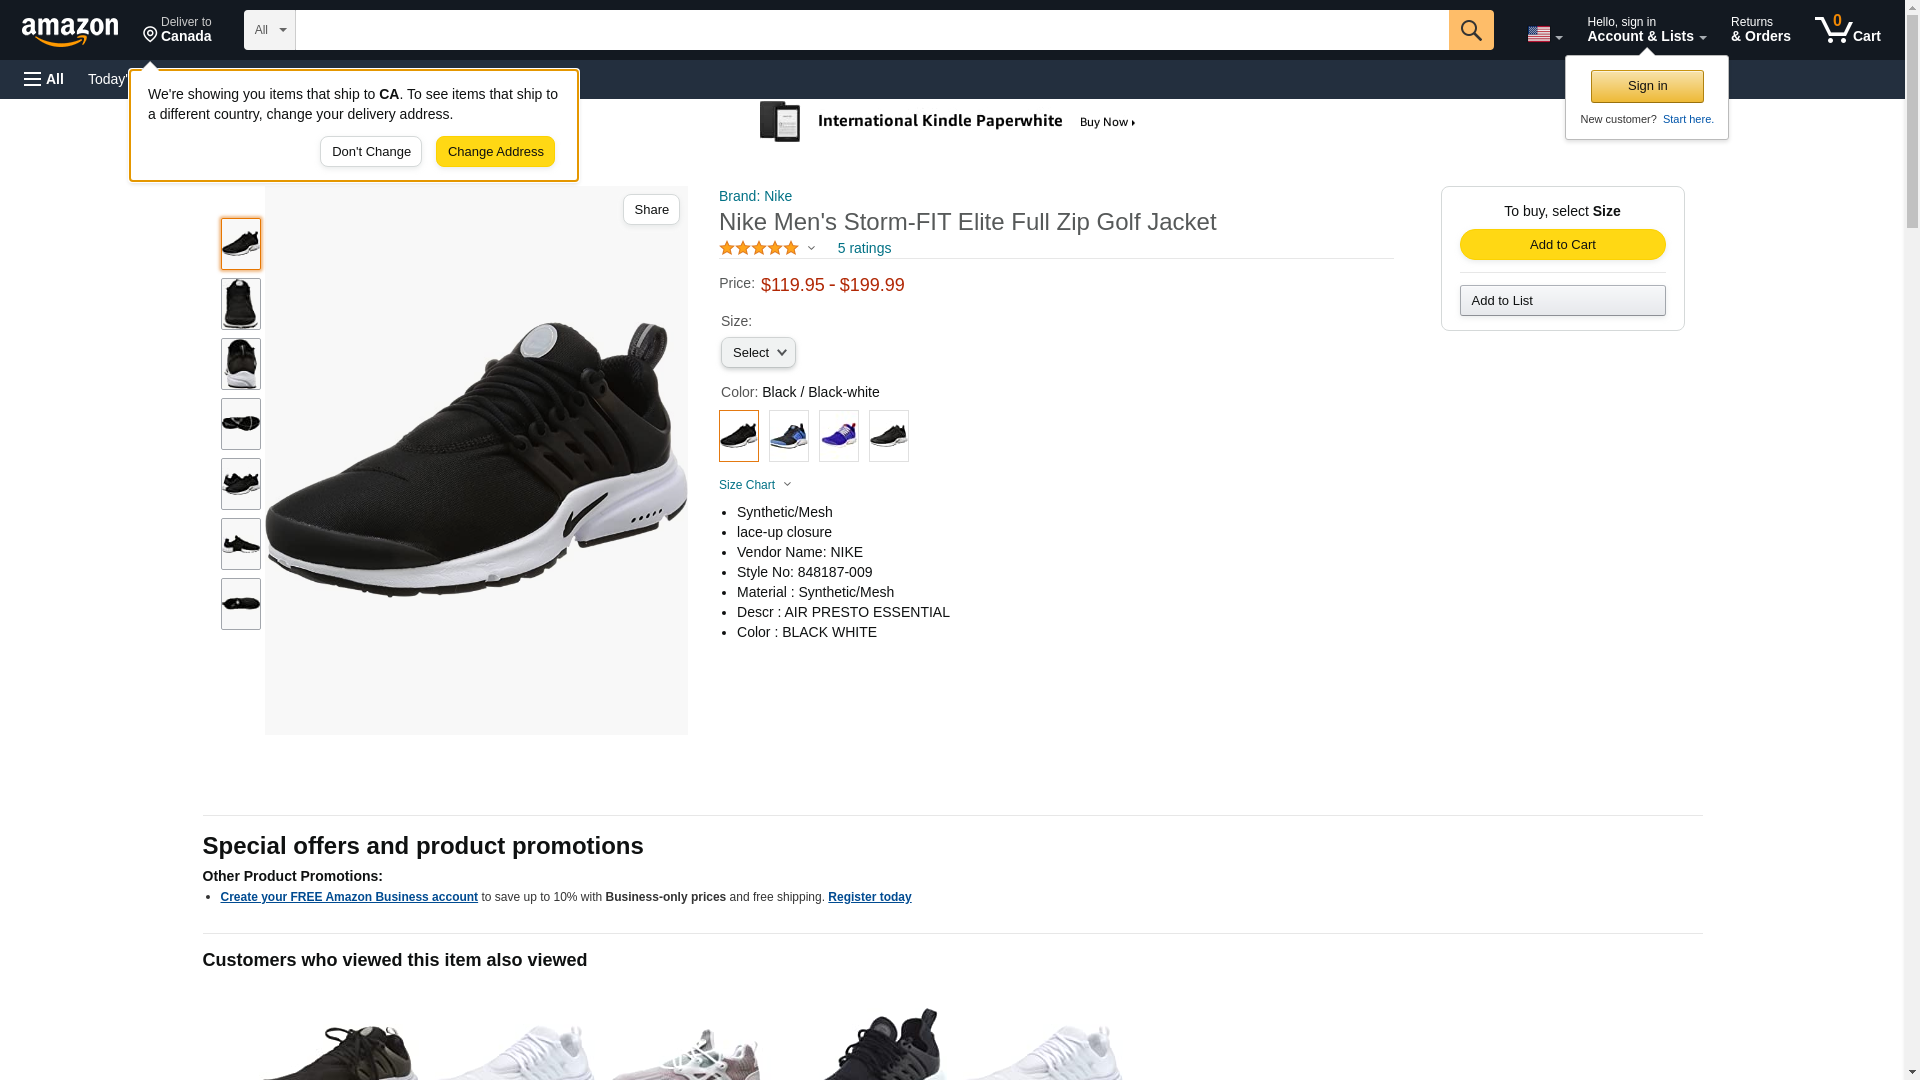Click in the search text field
Screen dimensions: 1920x1080
pos(870,30)
